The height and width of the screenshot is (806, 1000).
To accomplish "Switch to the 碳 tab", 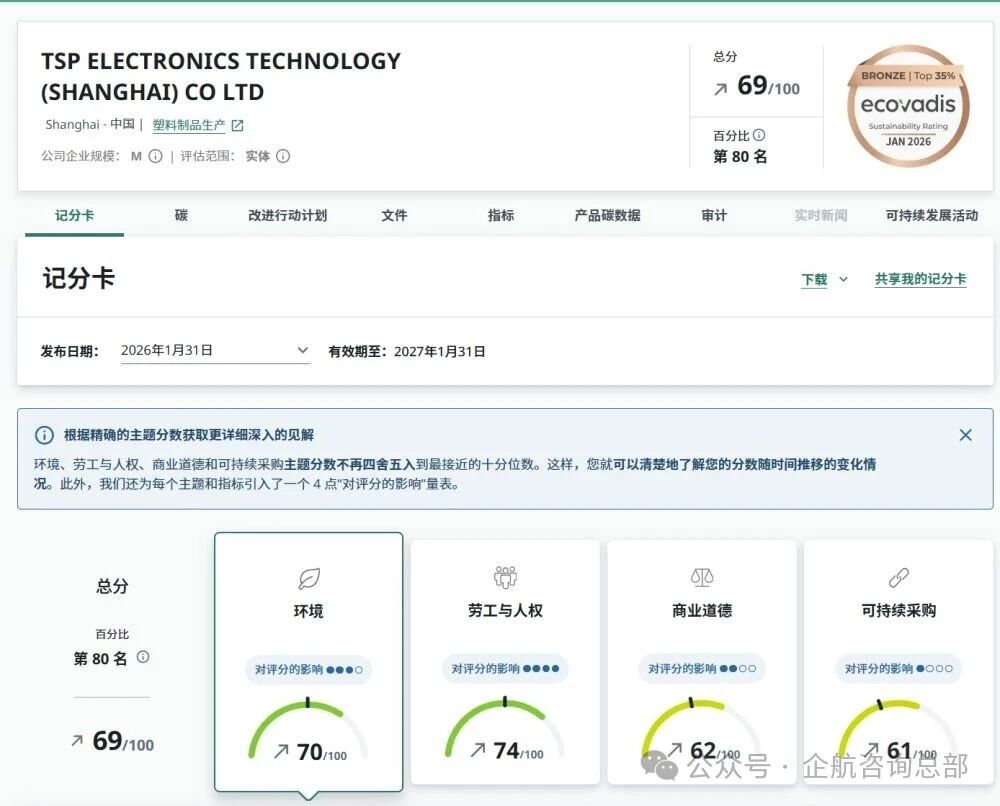I will [181, 215].
